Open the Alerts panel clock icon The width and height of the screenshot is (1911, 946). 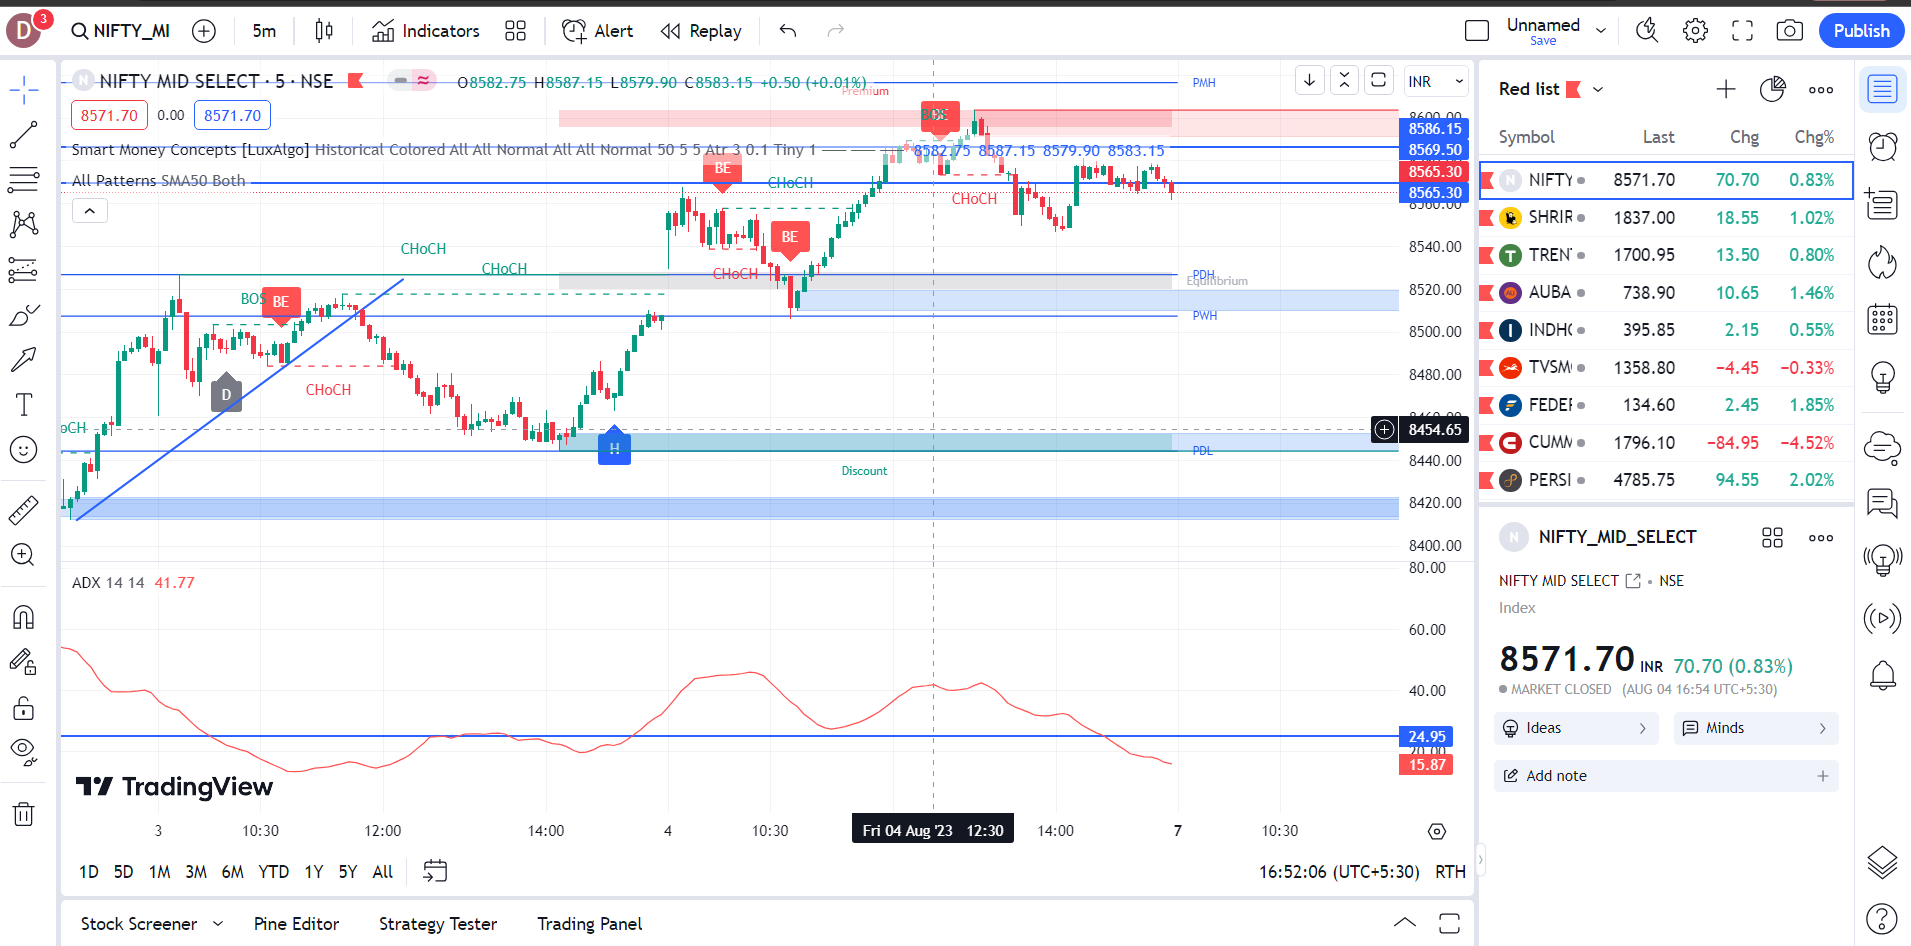click(1881, 146)
